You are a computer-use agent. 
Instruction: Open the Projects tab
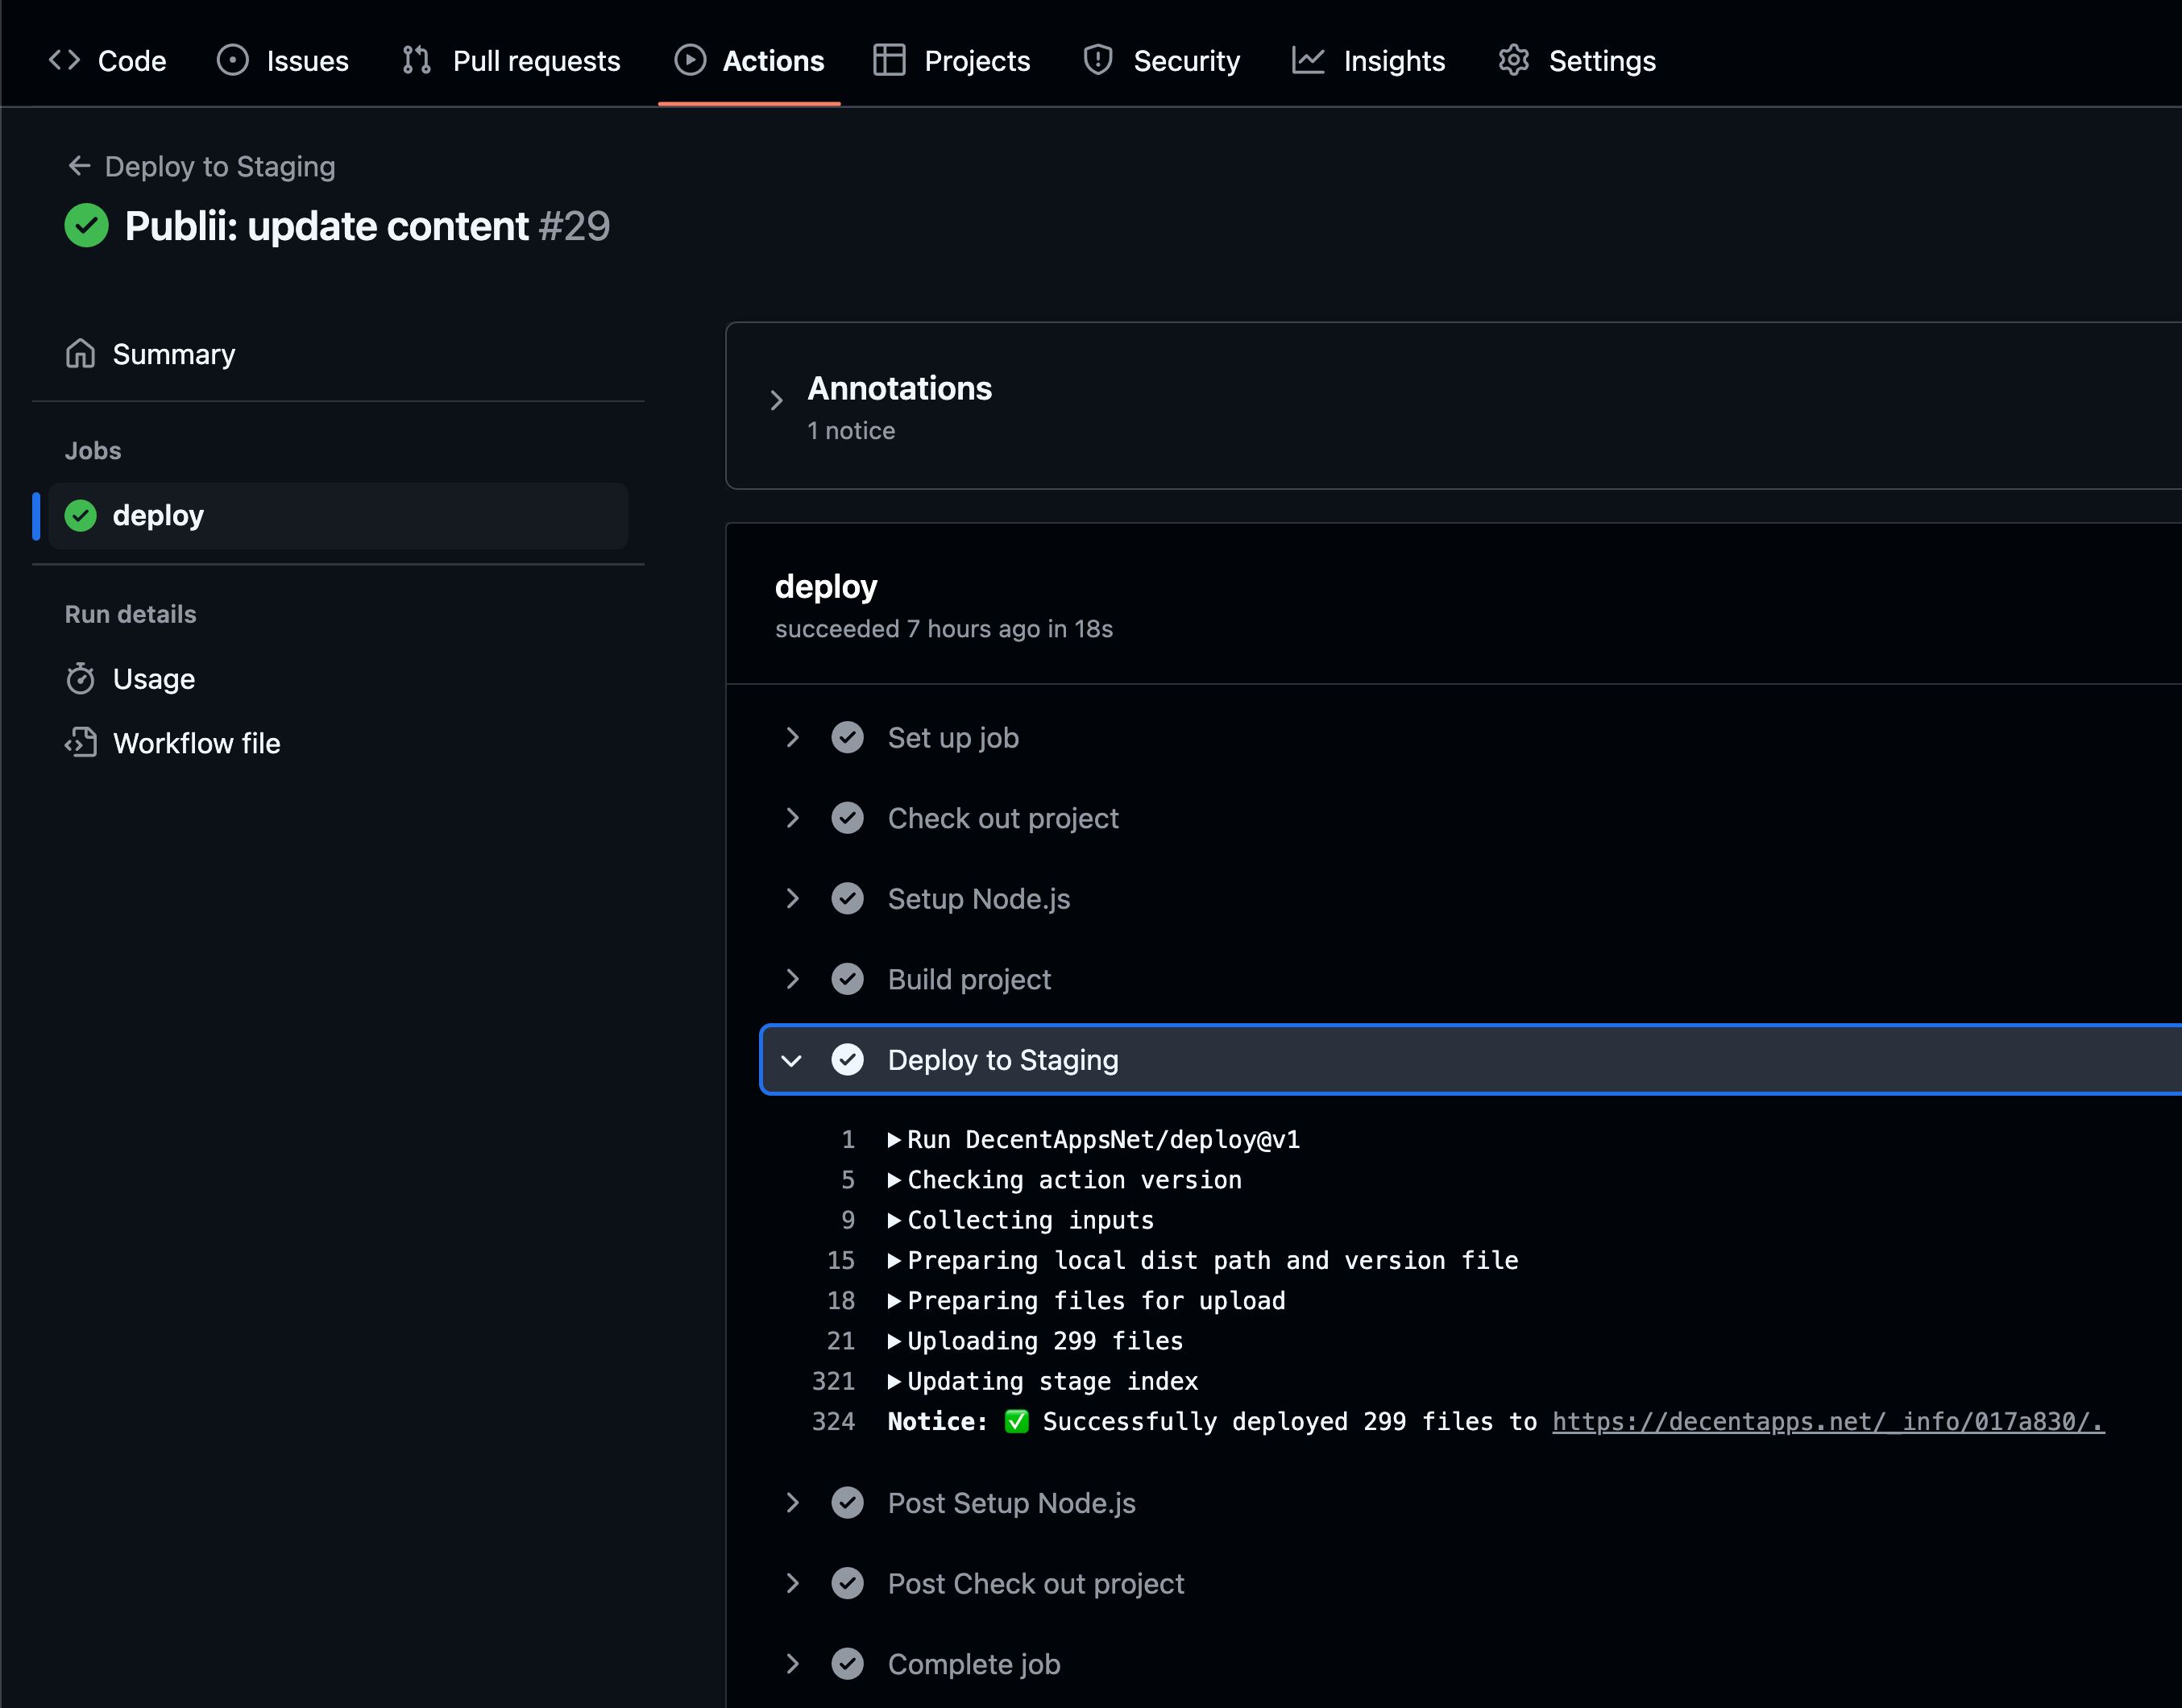point(952,61)
